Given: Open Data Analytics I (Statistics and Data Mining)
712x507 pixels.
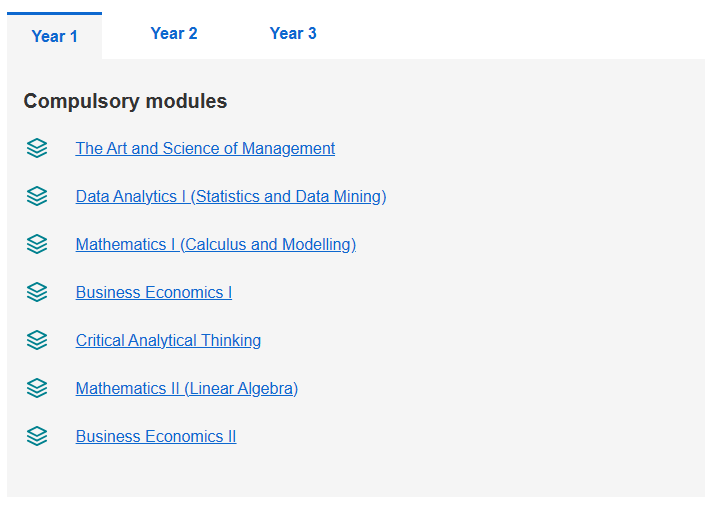Looking at the screenshot, I should pos(231,197).
